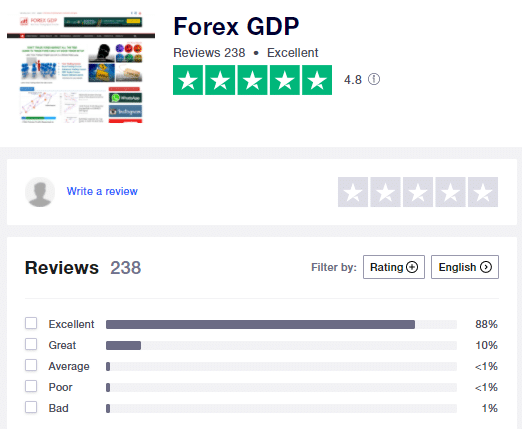Tick the Poor rating checkbox
The height and width of the screenshot is (429, 522).
point(31,386)
